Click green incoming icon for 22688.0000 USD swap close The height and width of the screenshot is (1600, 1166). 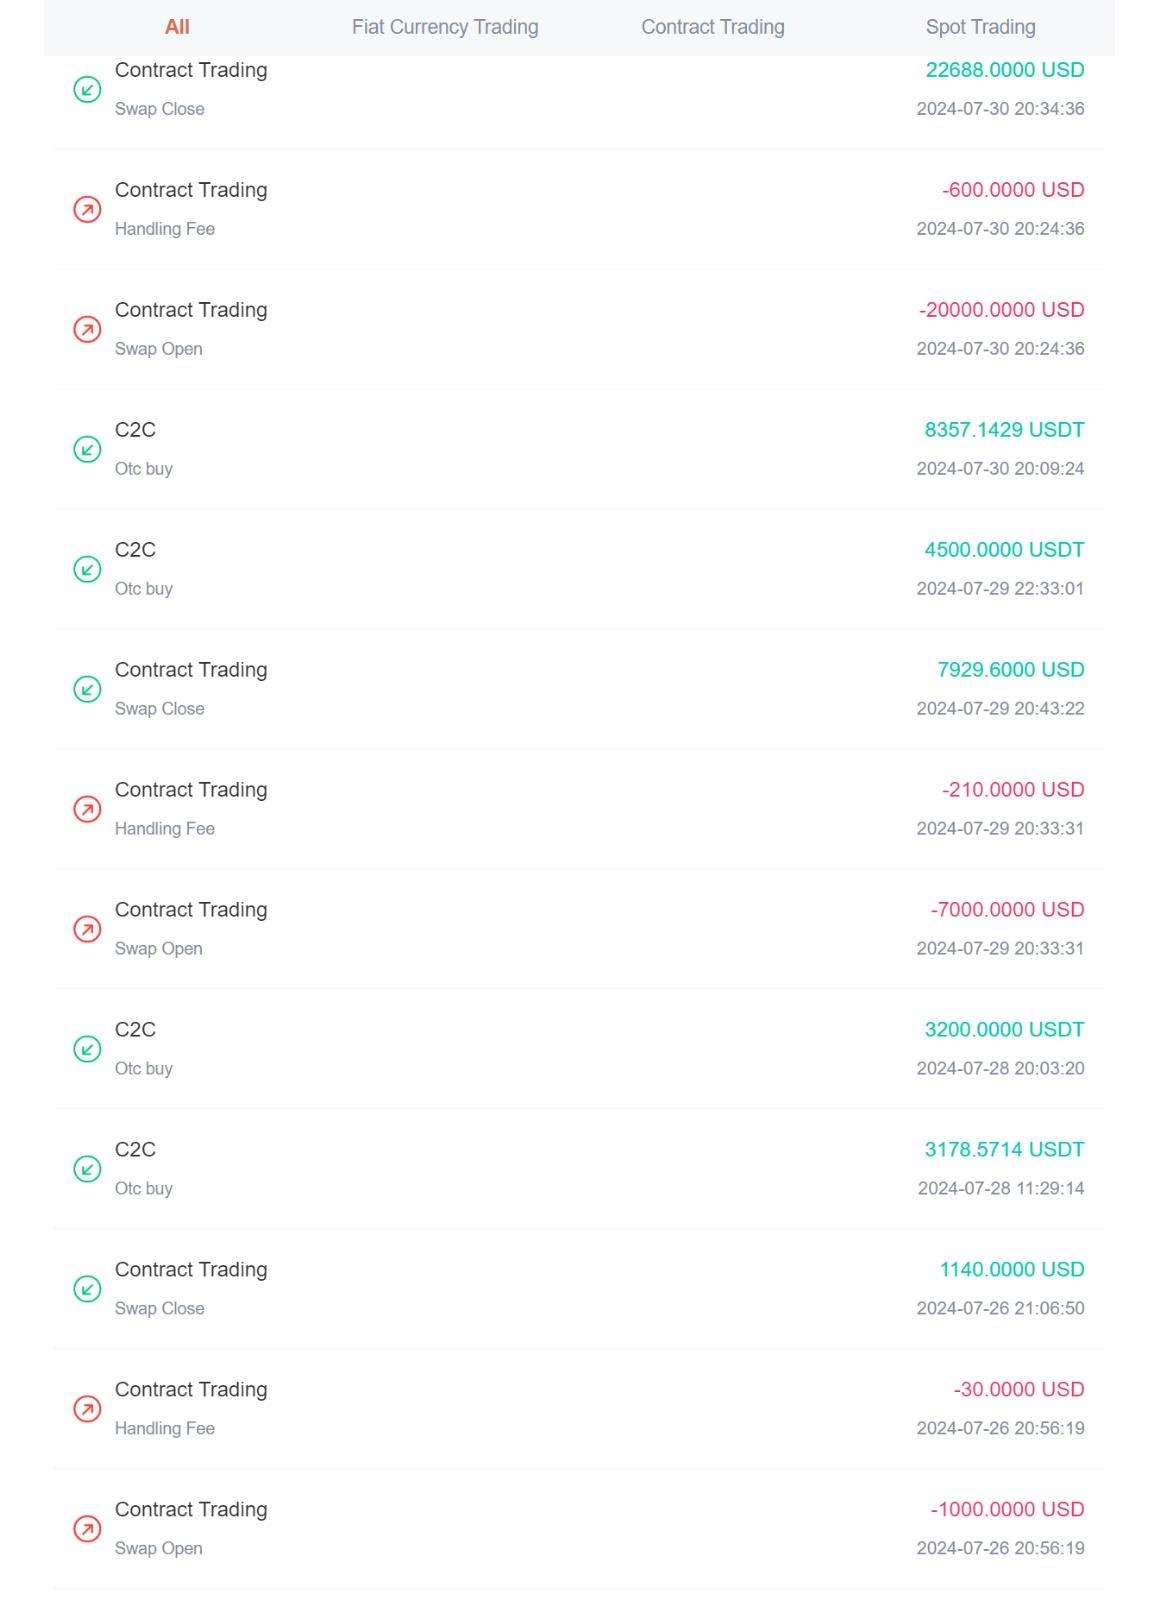(x=87, y=89)
